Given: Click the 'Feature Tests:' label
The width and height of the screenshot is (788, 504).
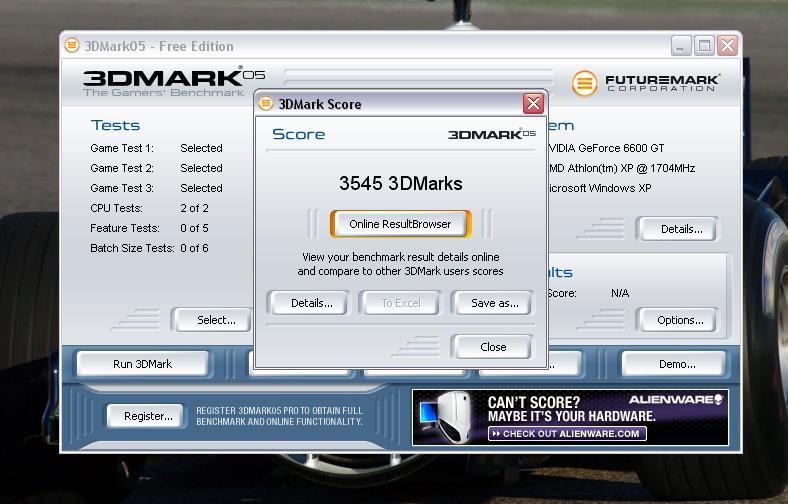Looking at the screenshot, I should click(x=125, y=228).
